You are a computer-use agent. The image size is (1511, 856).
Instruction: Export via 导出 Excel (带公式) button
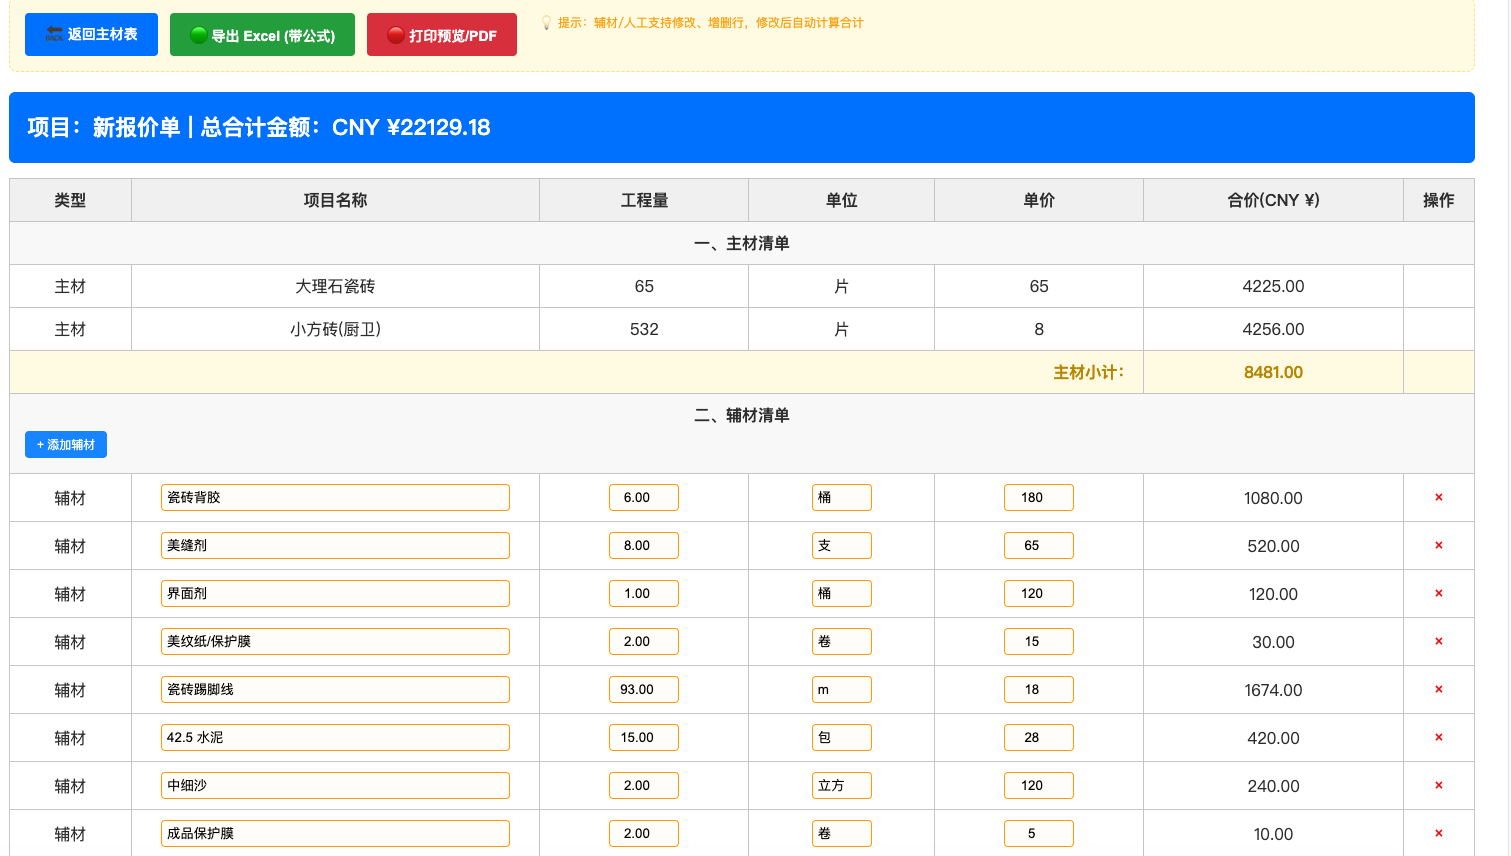pyautogui.click(x=262, y=35)
